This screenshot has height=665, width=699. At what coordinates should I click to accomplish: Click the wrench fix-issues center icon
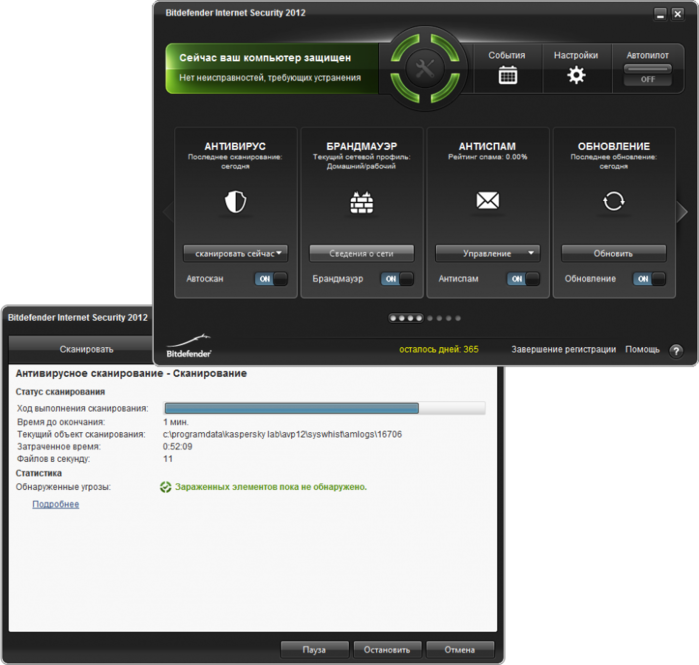point(425,68)
